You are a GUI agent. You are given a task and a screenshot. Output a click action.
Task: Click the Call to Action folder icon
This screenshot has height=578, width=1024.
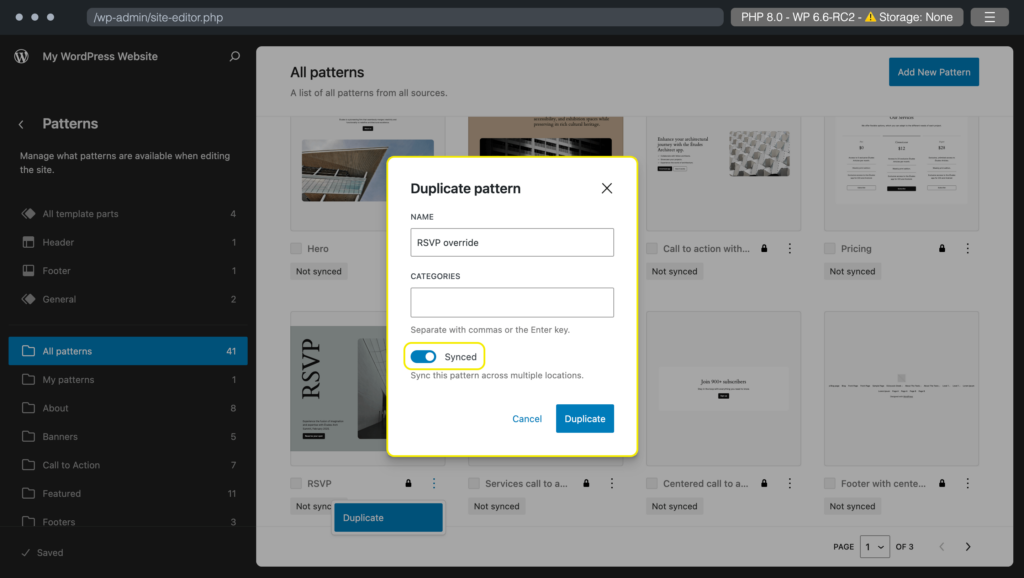(x=28, y=465)
